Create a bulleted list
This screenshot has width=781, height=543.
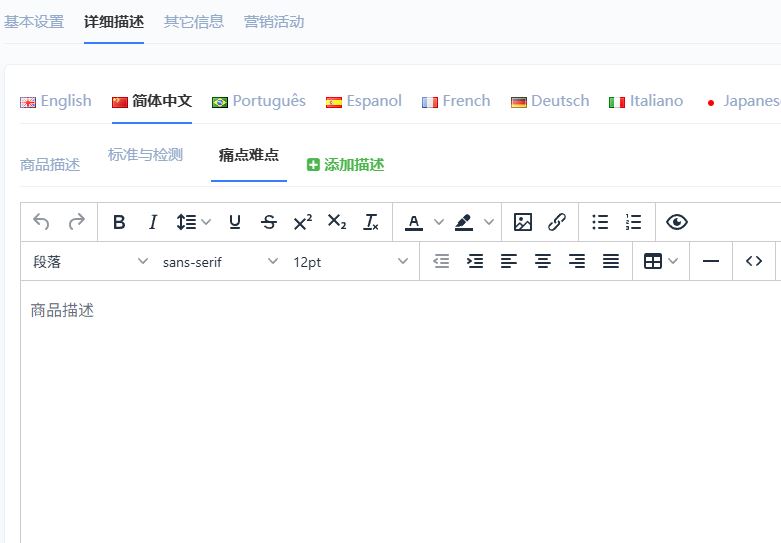600,222
